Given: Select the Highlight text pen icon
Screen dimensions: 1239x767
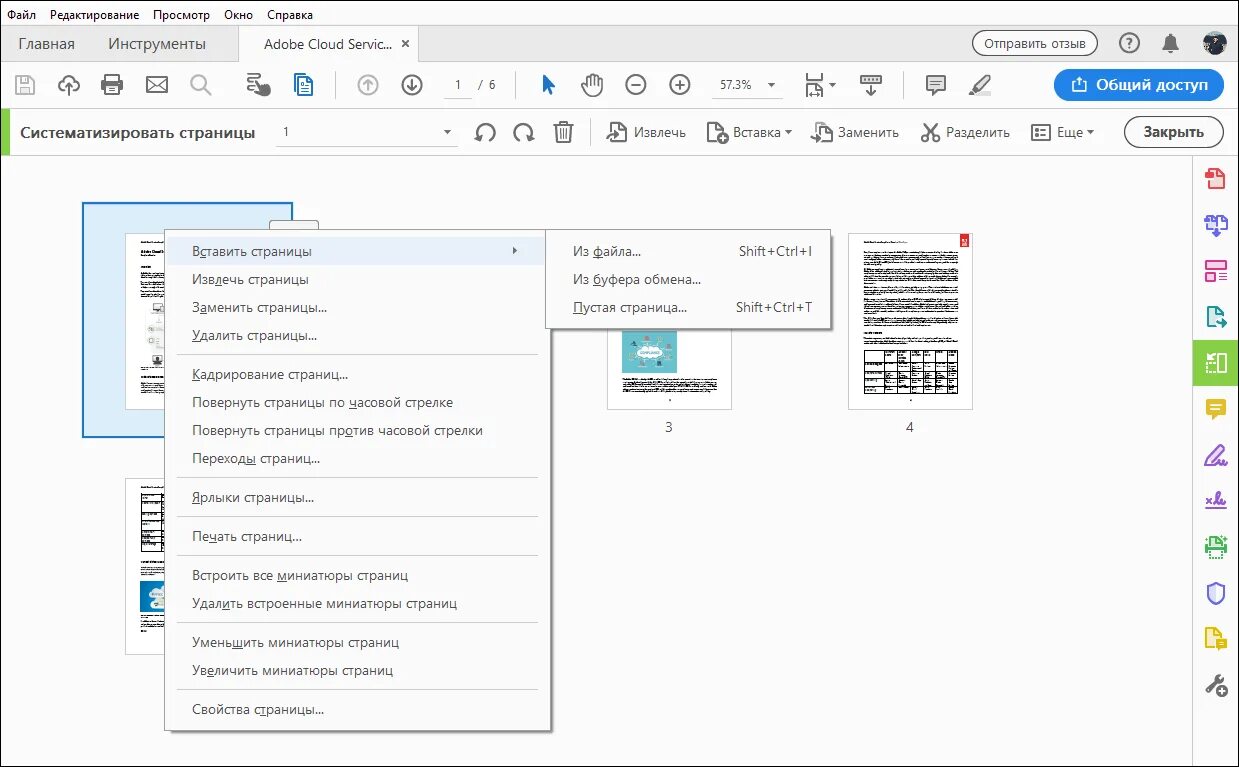Looking at the screenshot, I should click(x=980, y=85).
